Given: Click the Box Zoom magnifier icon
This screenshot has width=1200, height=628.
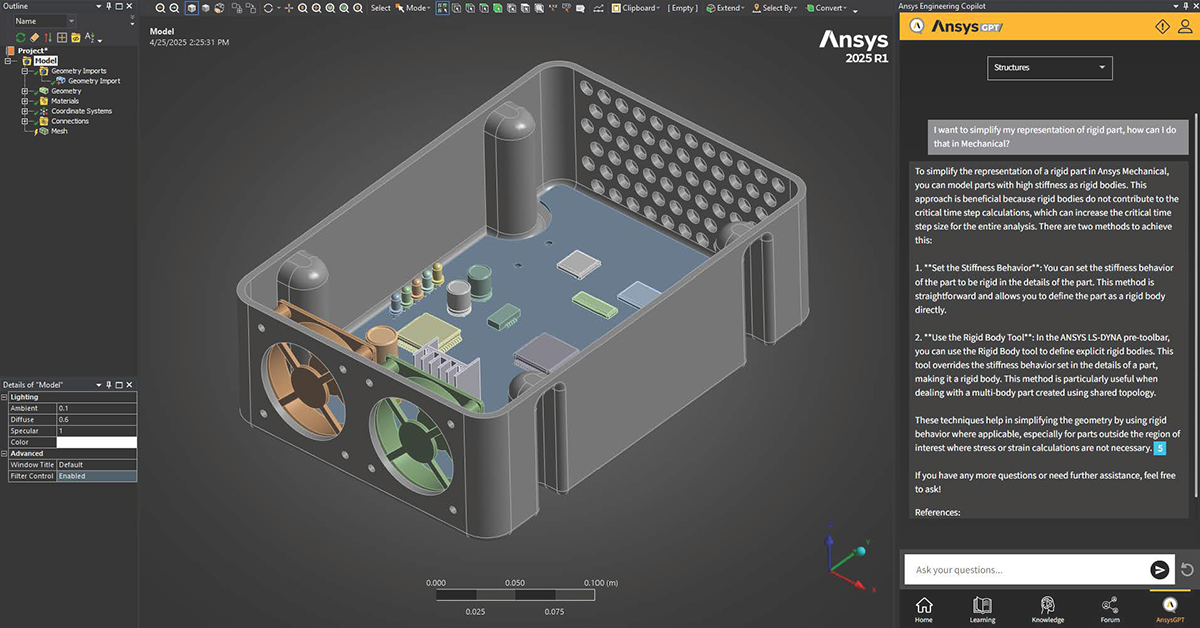Looking at the screenshot, I should [x=317, y=8].
